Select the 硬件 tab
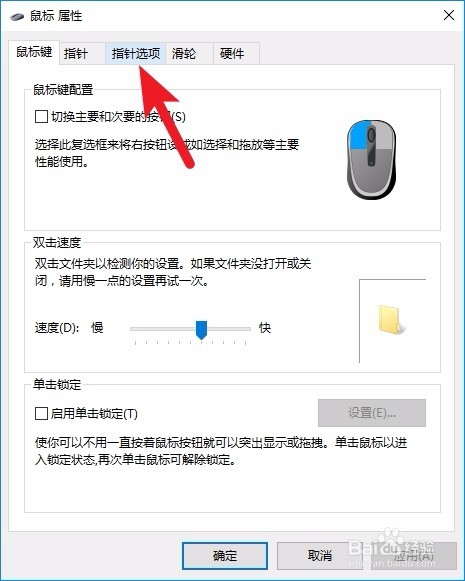465x581 pixels. click(236, 54)
